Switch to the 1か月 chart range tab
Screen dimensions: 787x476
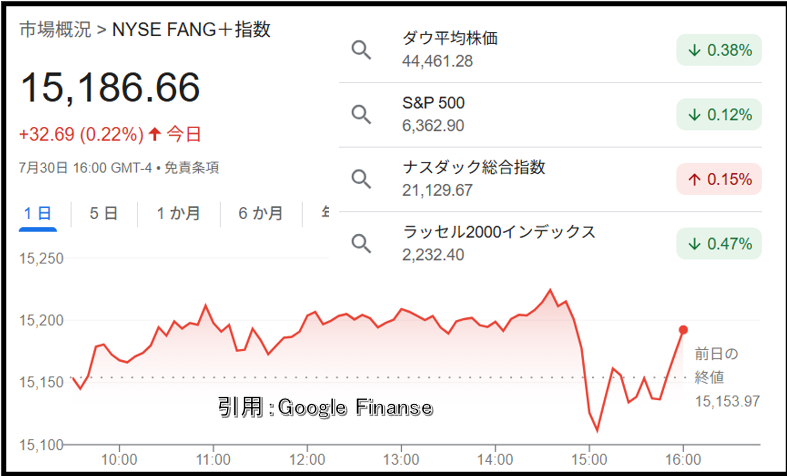point(178,213)
